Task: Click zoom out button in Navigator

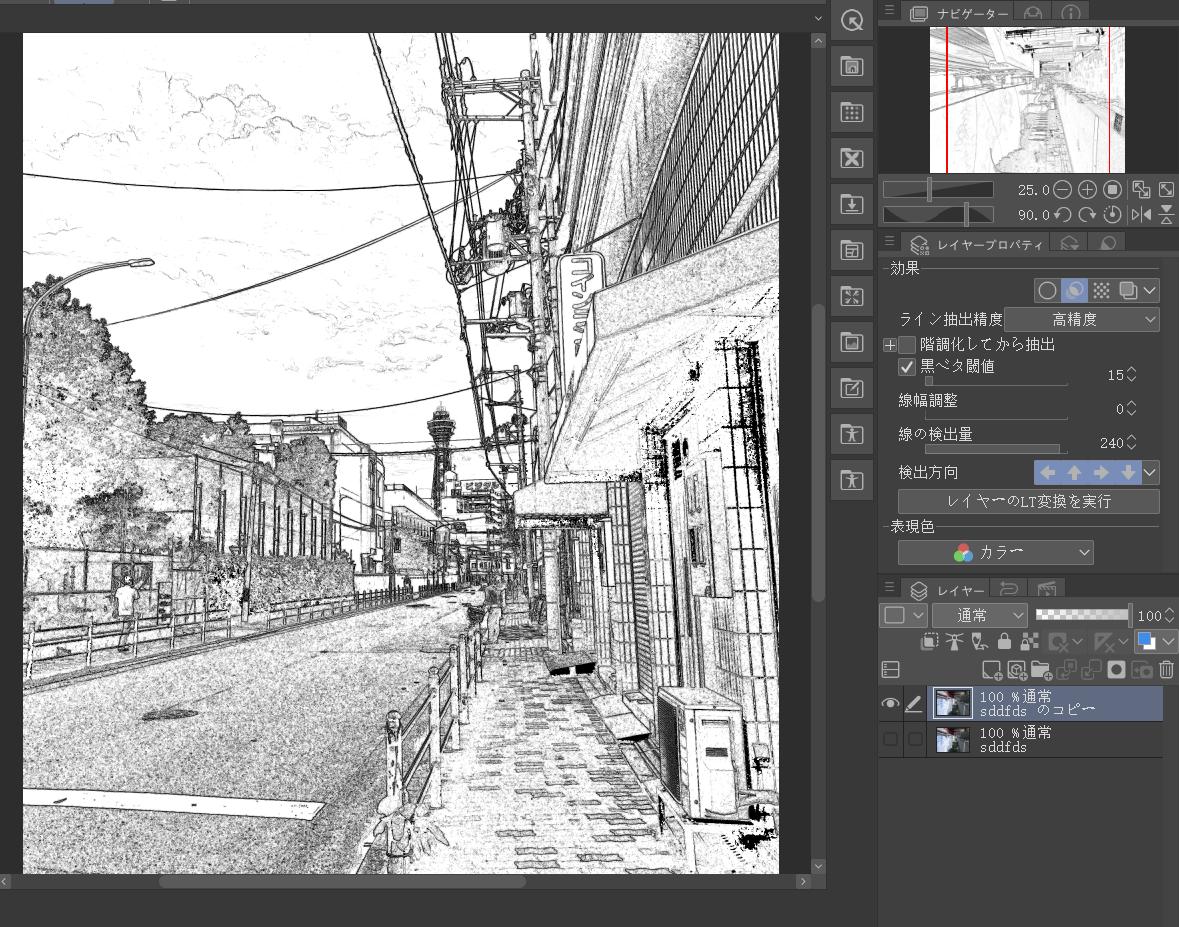Action: tap(1062, 189)
